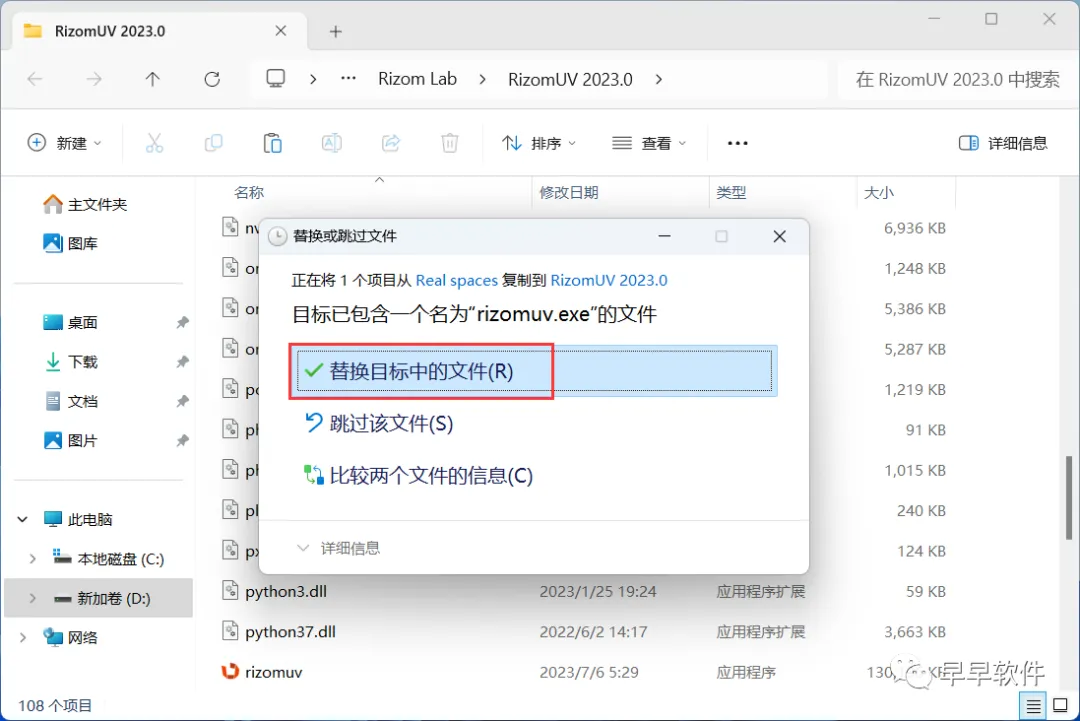Unpin Pictures using its pin icon
The height and width of the screenshot is (721, 1080).
pos(182,440)
